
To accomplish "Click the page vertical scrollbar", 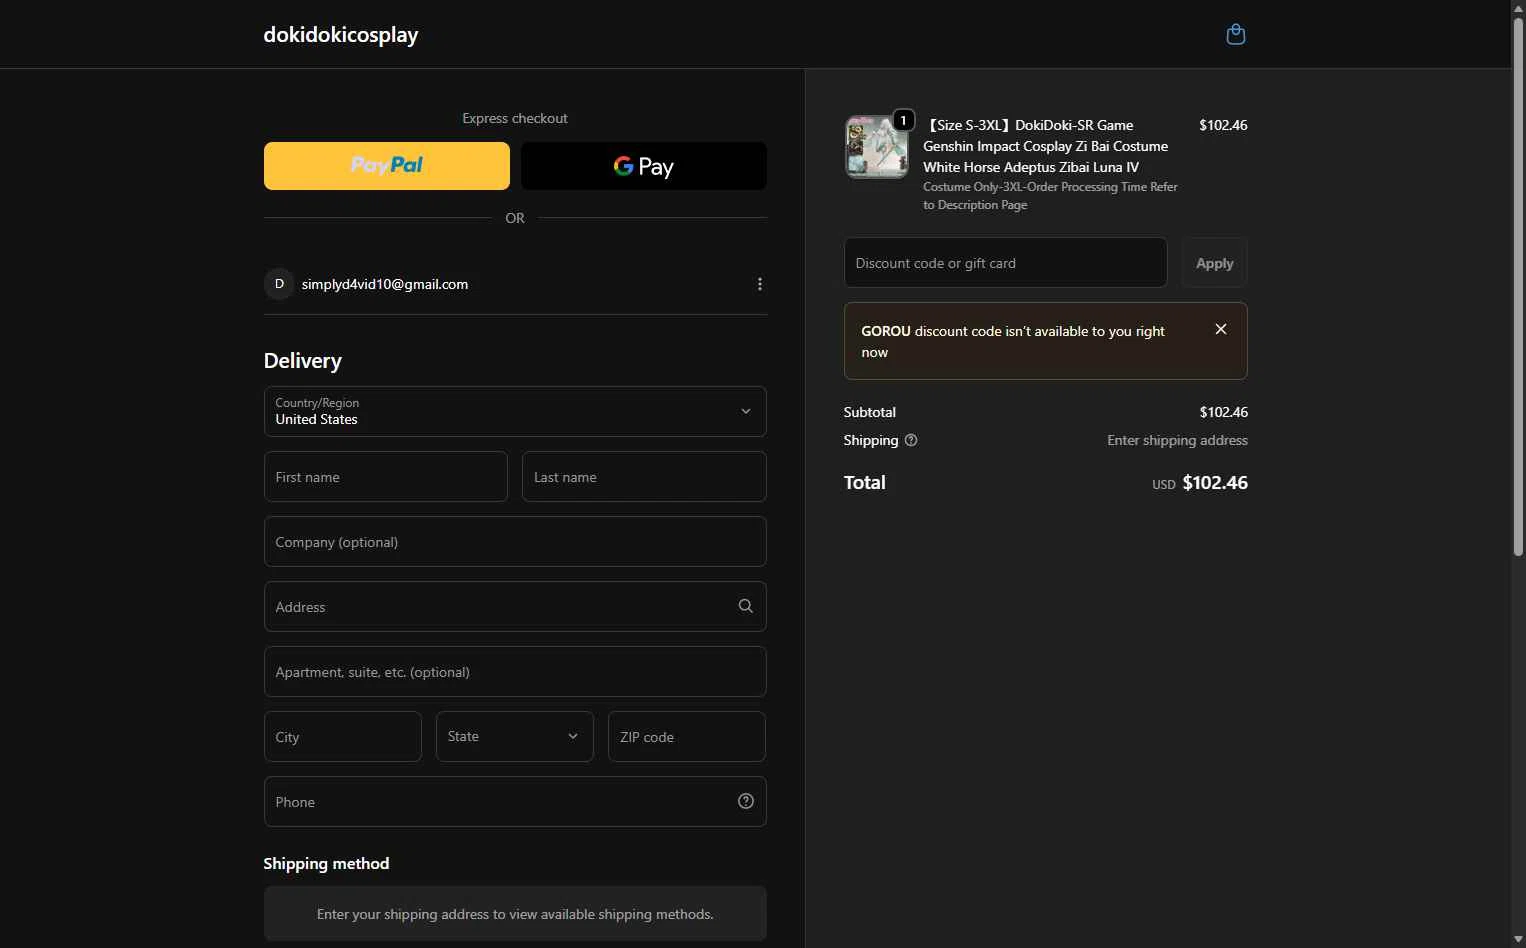I will [x=1518, y=285].
